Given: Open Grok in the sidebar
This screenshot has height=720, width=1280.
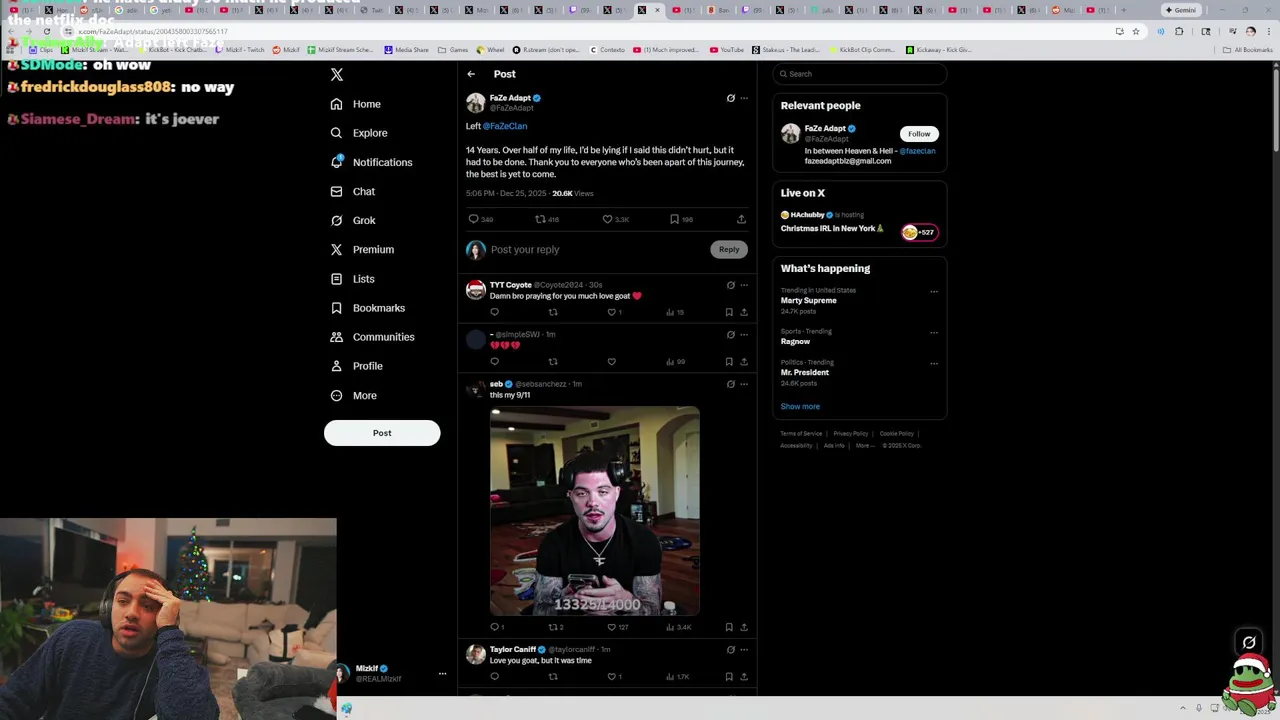Looking at the screenshot, I should click(353, 220).
